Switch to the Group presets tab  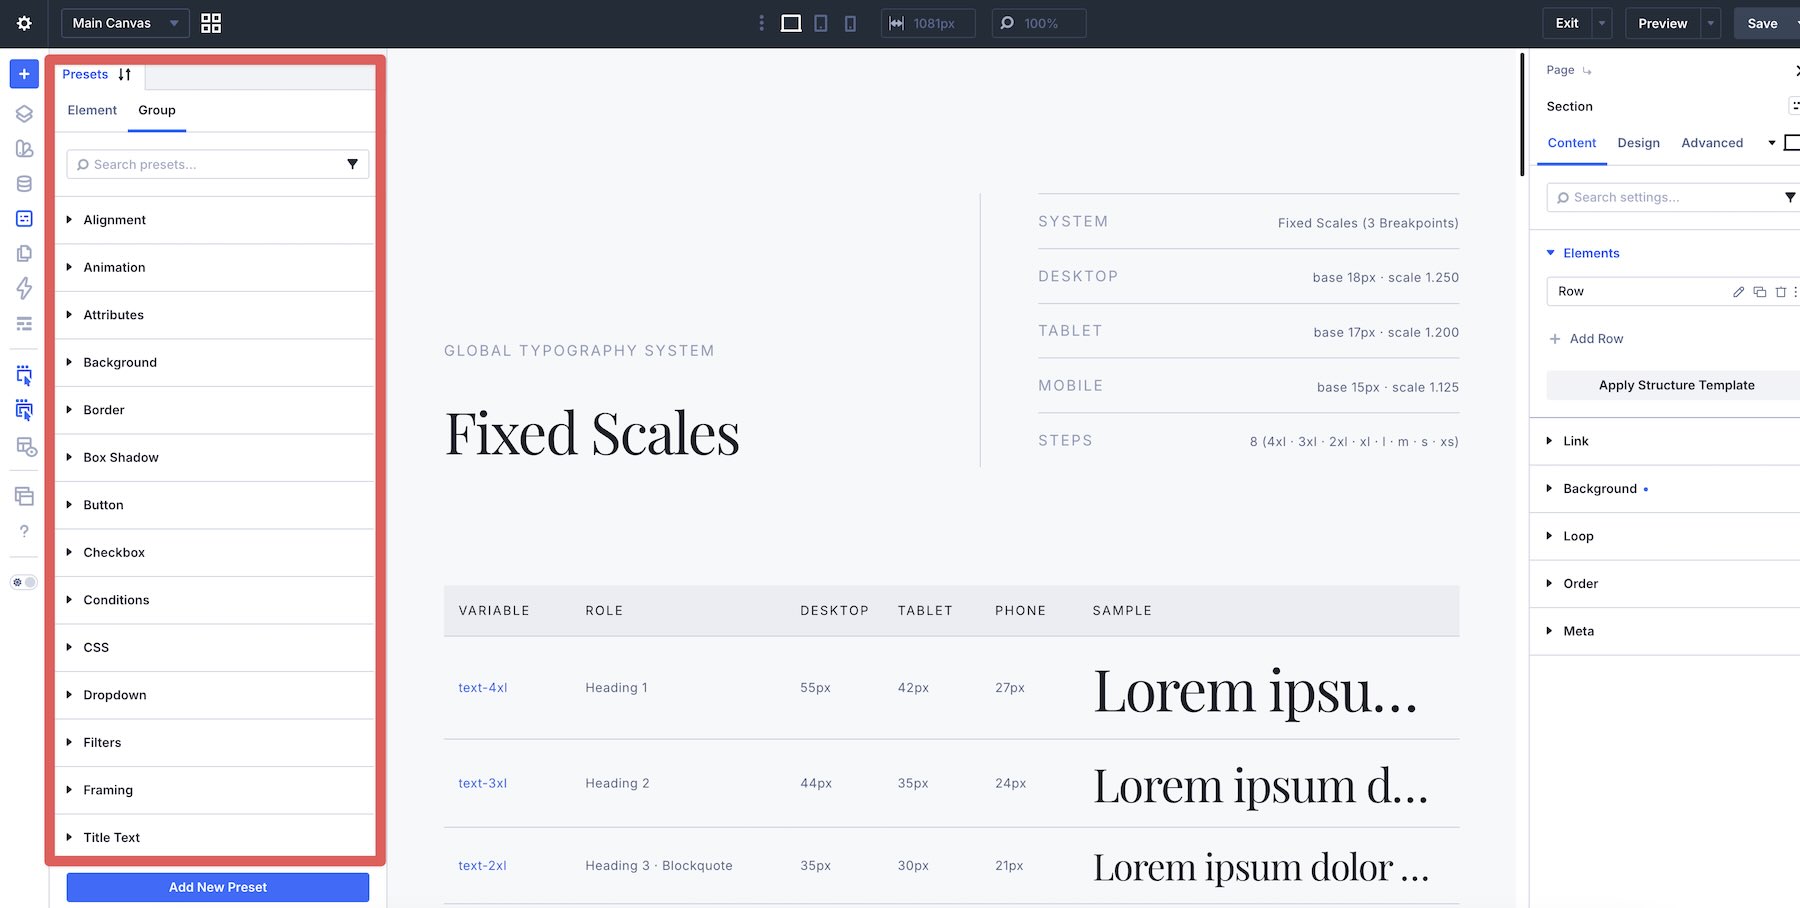click(x=157, y=110)
